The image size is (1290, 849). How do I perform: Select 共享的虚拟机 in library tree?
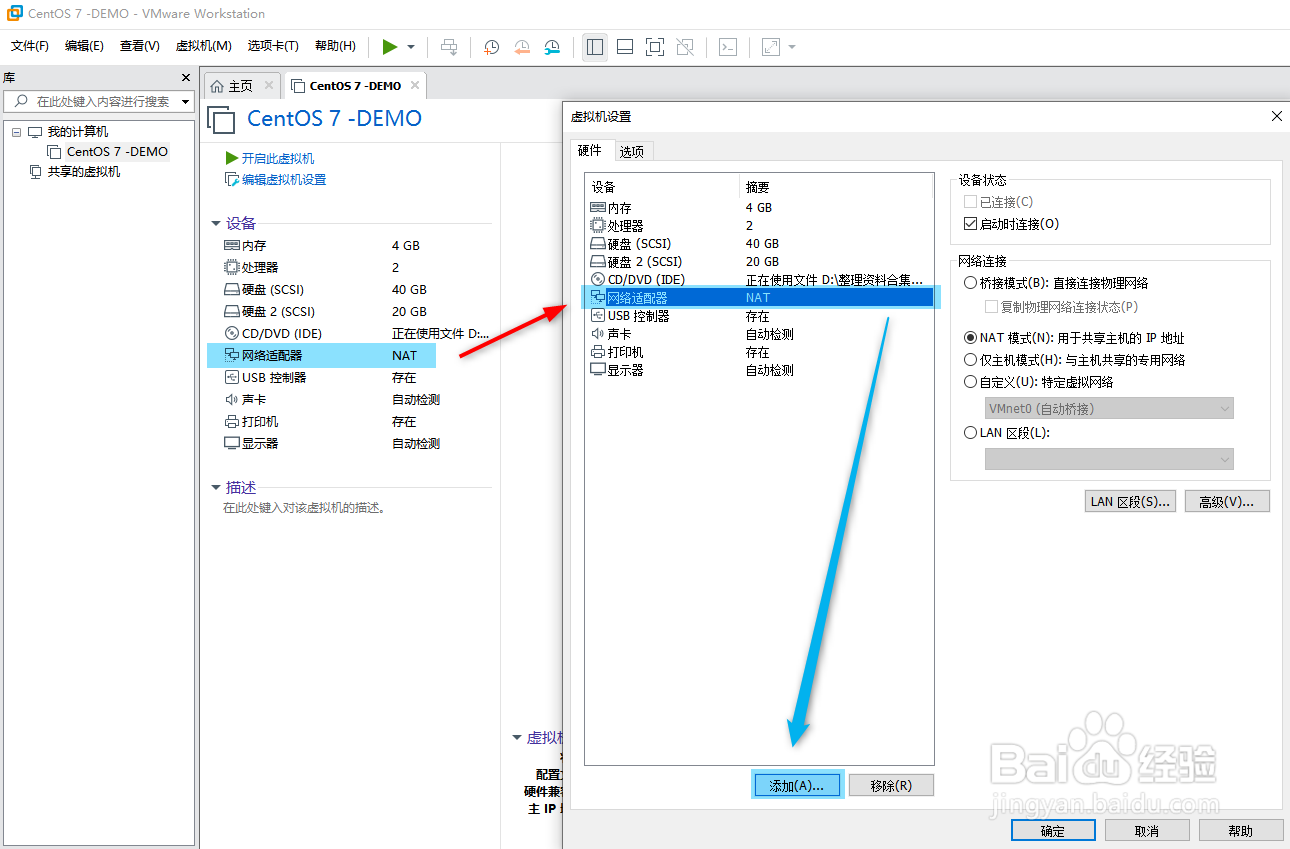(83, 172)
